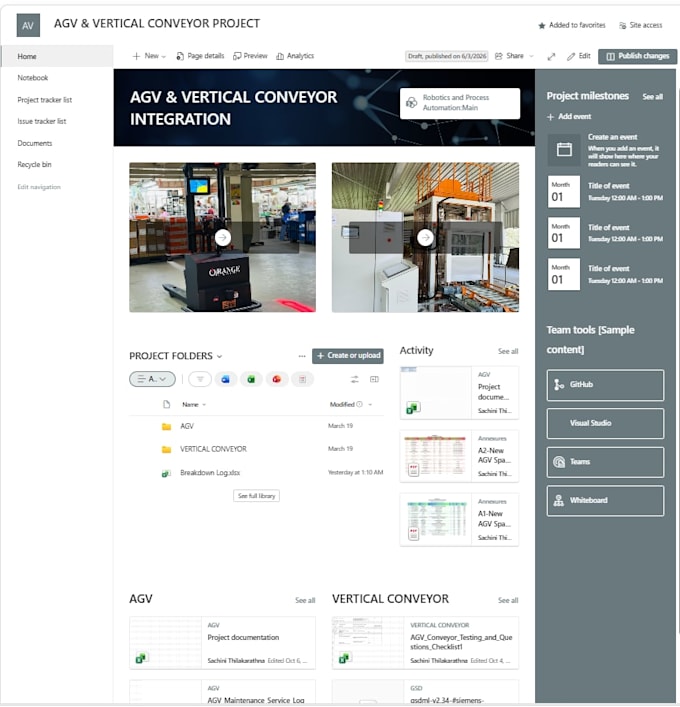Sort by Name column dropdown
Screen dimensions: 680x707
(194, 404)
